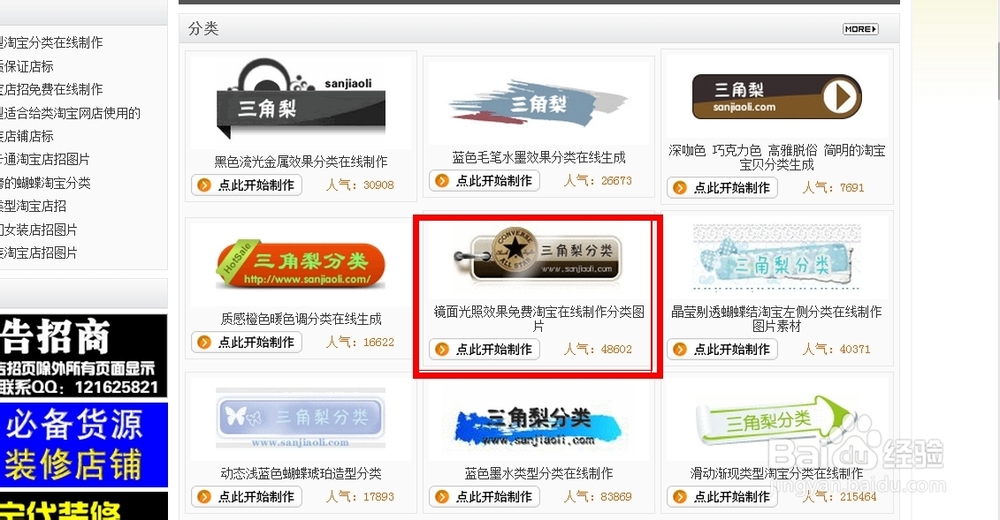Click orange arrow icon under crystal bow-knot category
The height and width of the screenshot is (520, 1000).
point(680,350)
